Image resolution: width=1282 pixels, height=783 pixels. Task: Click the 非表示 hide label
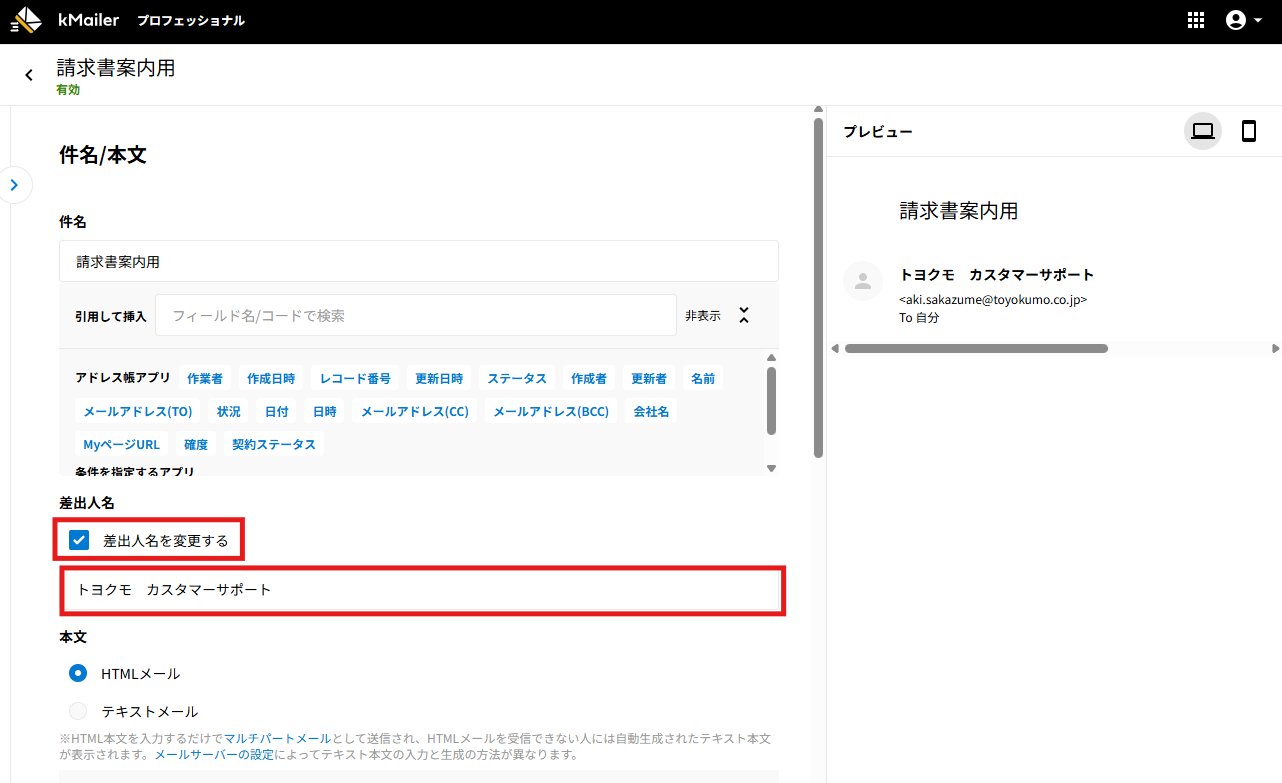click(x=702, y=316)
